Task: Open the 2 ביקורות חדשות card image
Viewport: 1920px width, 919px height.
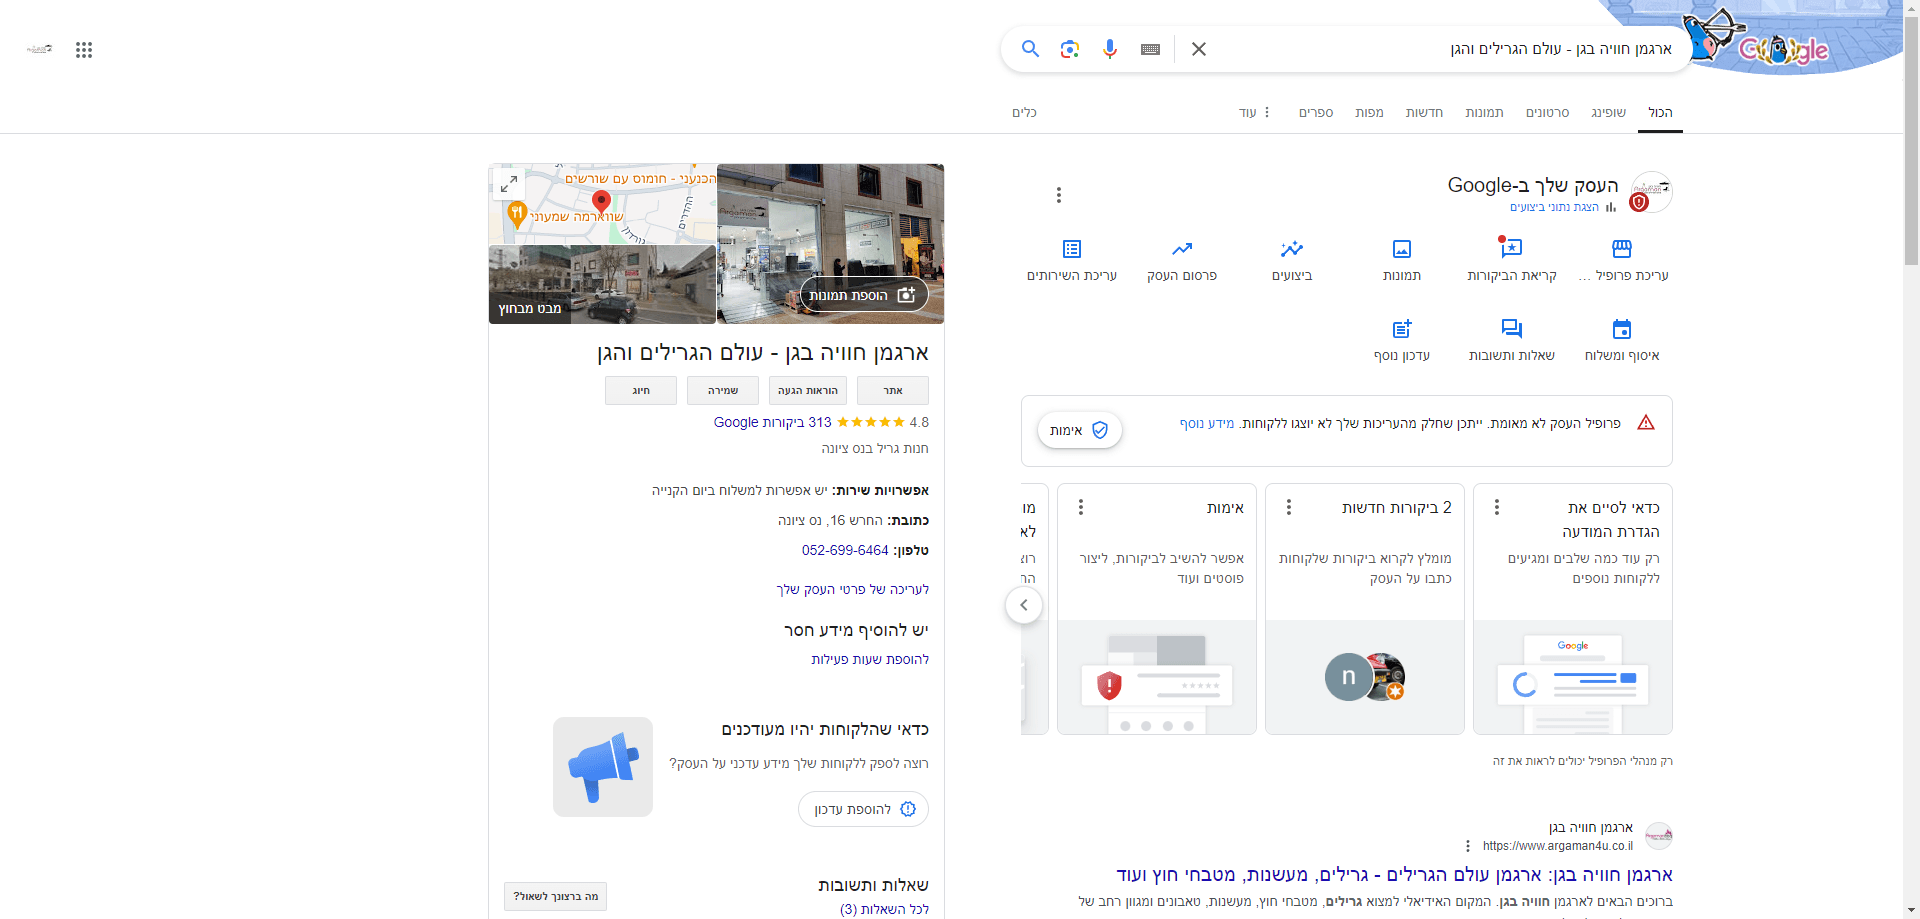Action: click(x=1365, y=677)
